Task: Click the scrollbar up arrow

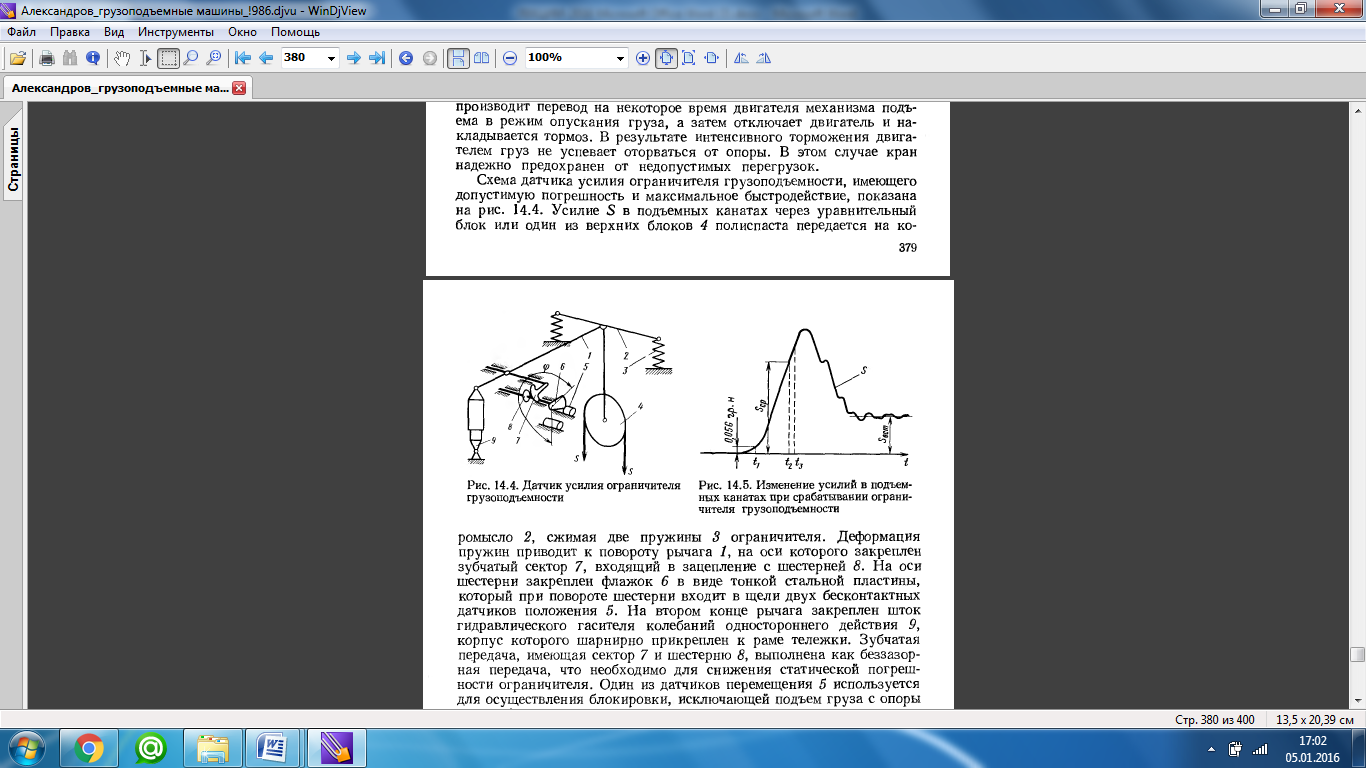Action: coord(1357,108)
